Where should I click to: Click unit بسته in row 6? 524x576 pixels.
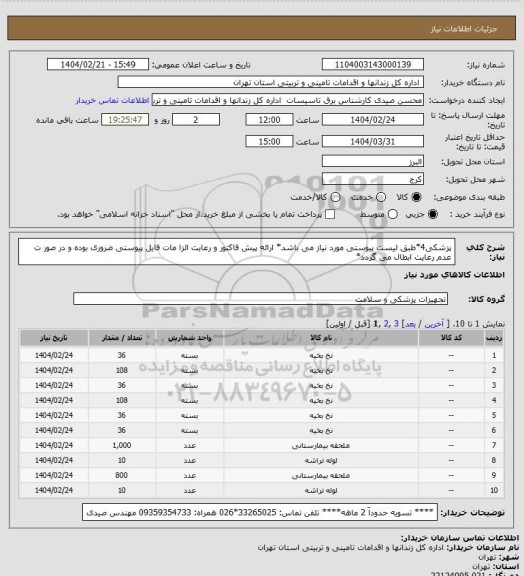[190, 431]
